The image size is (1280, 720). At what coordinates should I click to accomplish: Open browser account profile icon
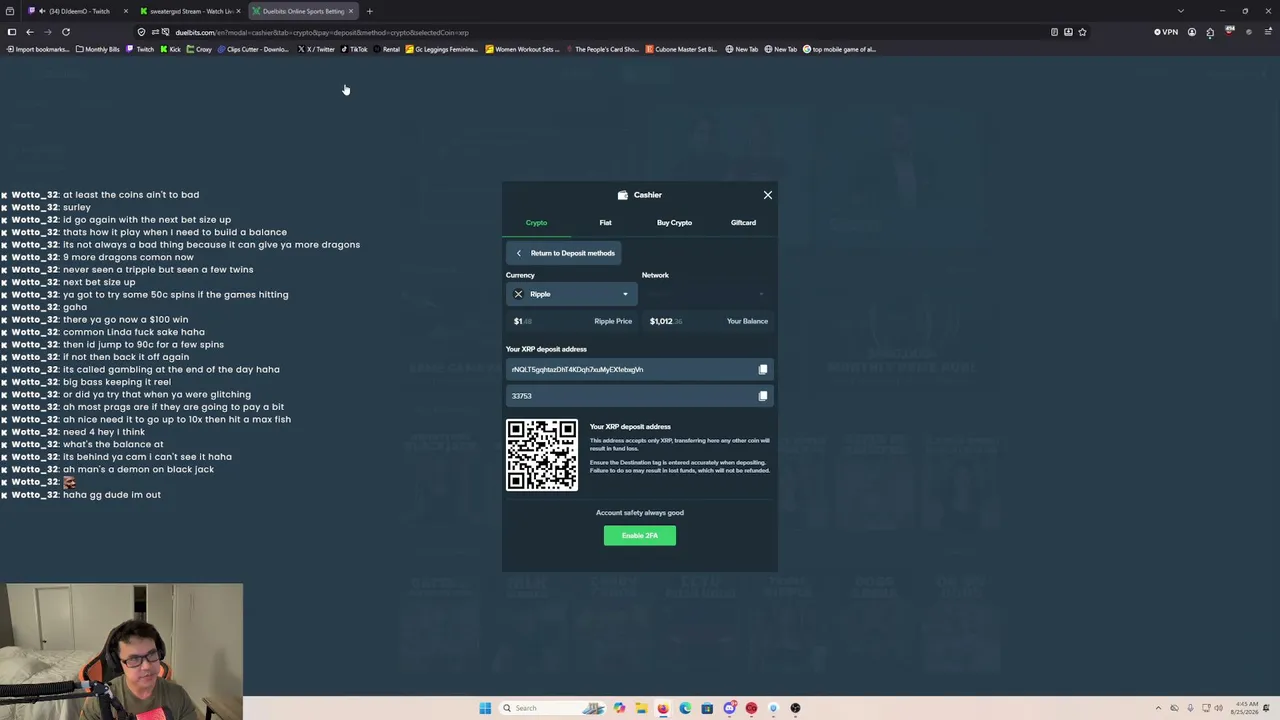(x=1192, y=32)
